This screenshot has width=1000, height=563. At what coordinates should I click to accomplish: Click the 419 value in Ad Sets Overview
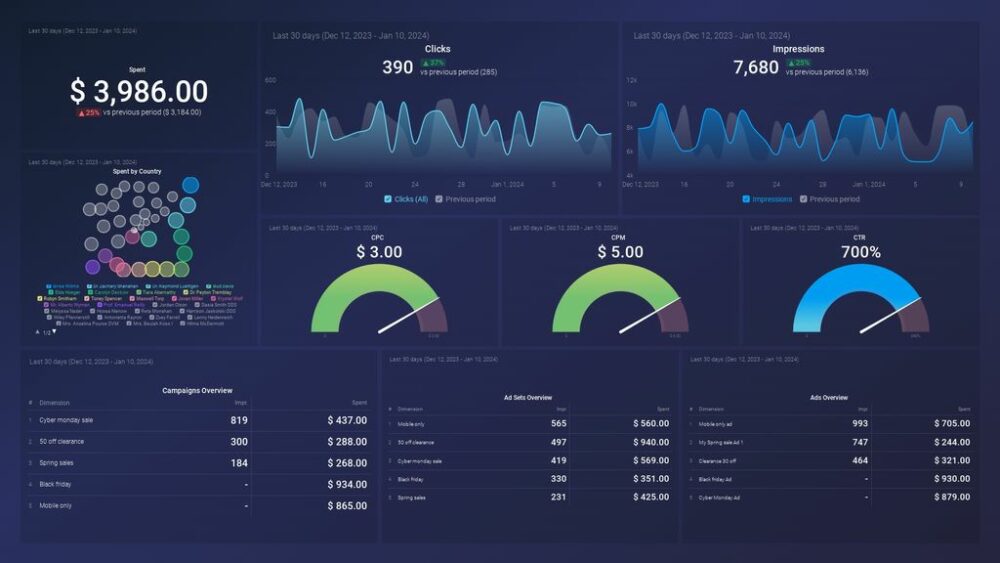coord(559,460)
